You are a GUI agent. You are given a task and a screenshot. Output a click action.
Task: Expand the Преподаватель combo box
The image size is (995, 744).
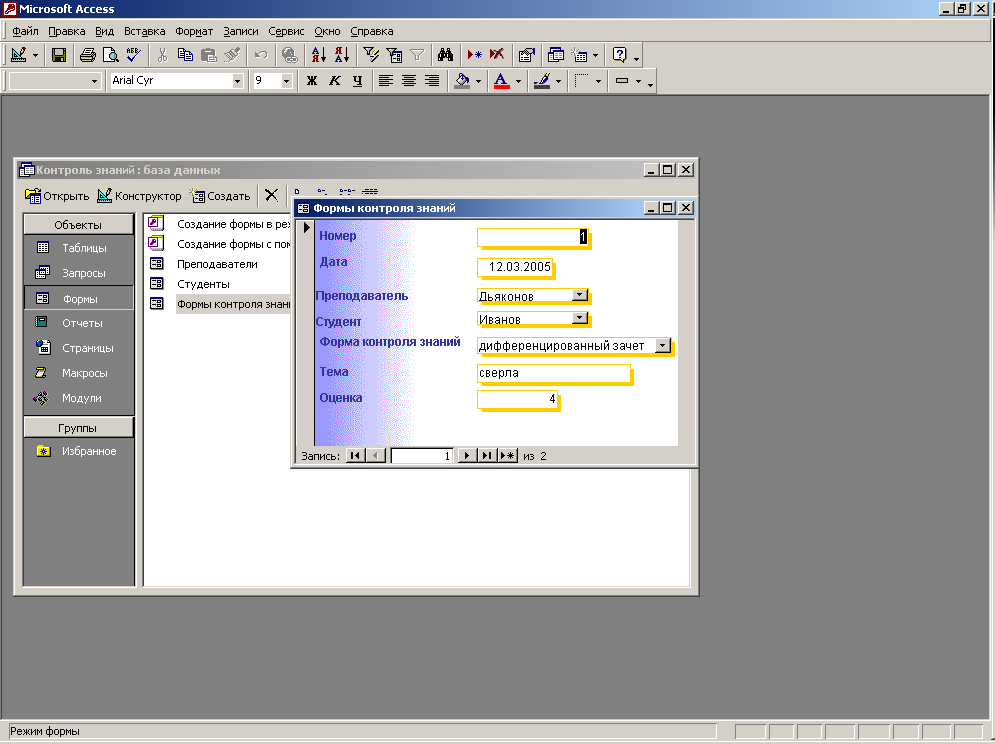[580, 295]
